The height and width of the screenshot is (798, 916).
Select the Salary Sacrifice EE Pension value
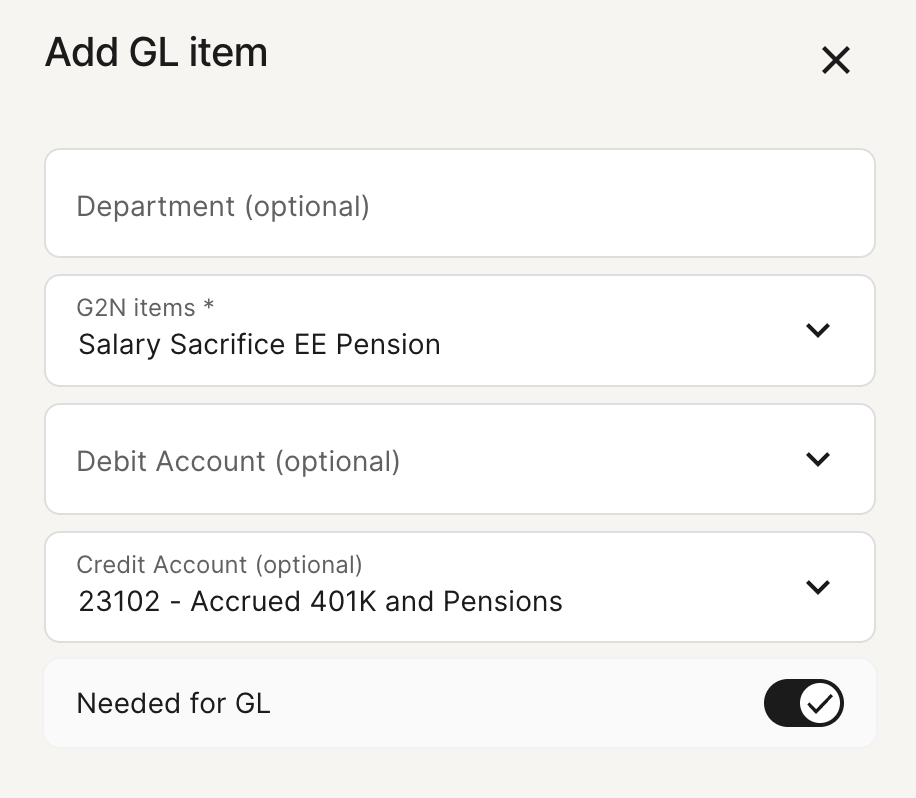tap(259, 344)
